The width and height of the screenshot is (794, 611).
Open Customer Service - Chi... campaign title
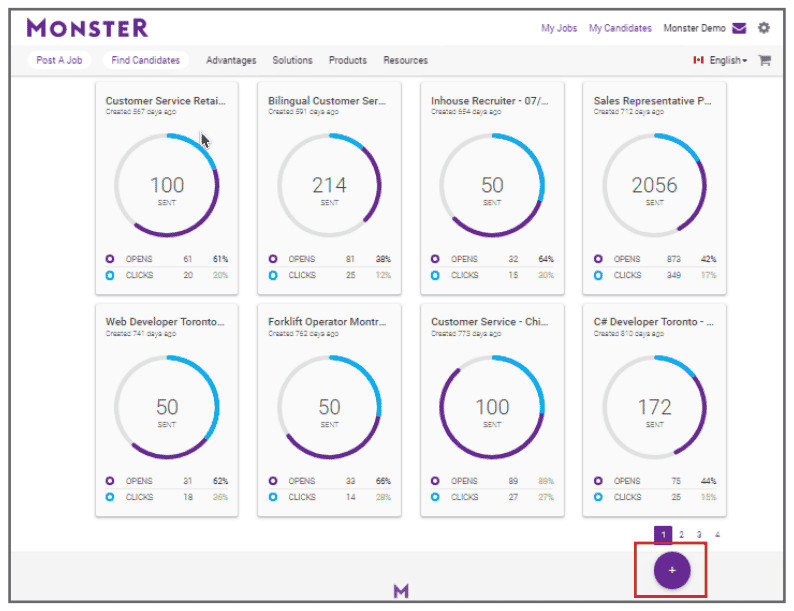tap(489, 321)
